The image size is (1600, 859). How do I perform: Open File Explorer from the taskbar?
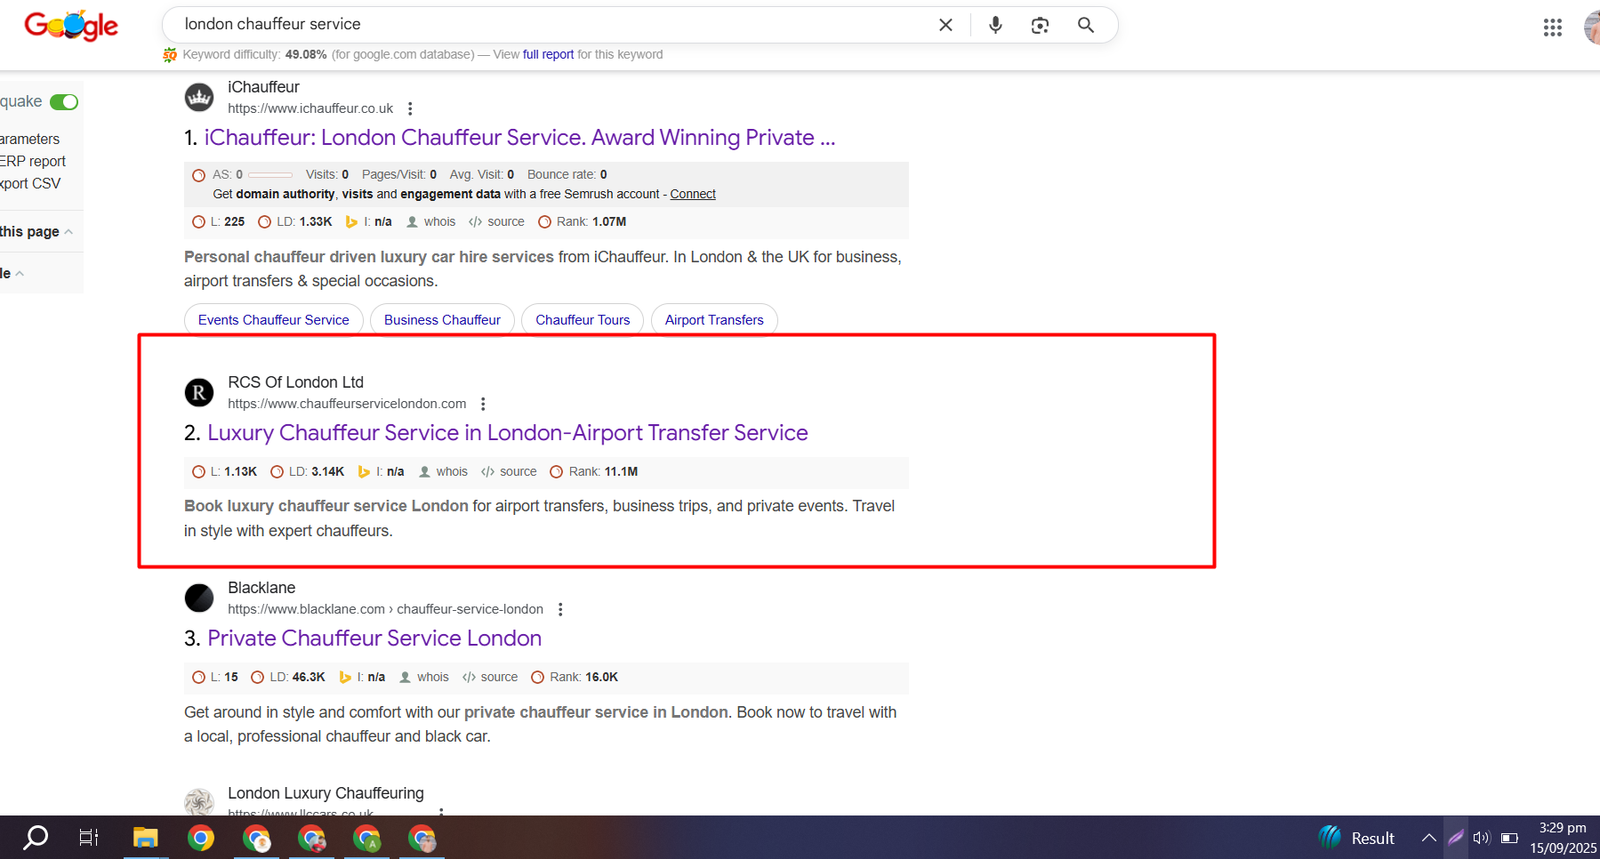tap(146, 838)
